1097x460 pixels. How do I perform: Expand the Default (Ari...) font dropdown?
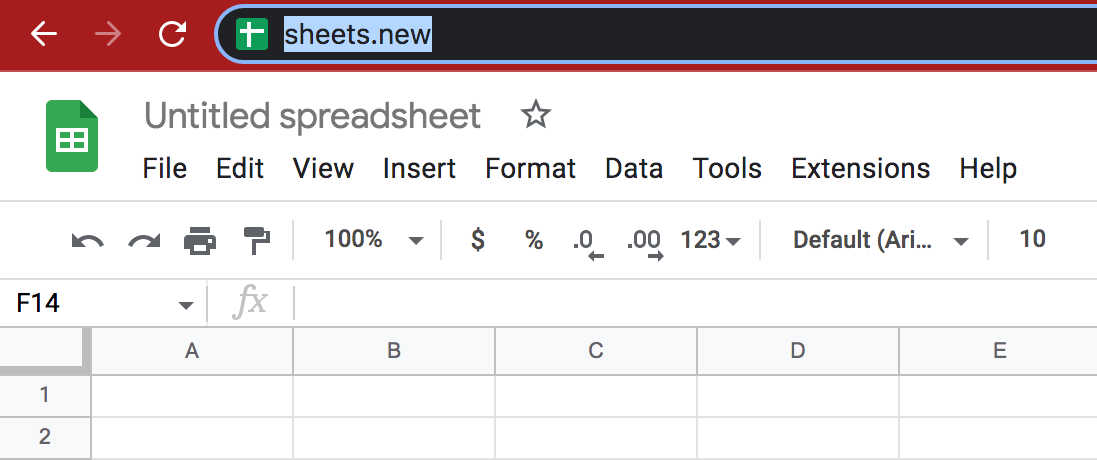pos(881,240)
